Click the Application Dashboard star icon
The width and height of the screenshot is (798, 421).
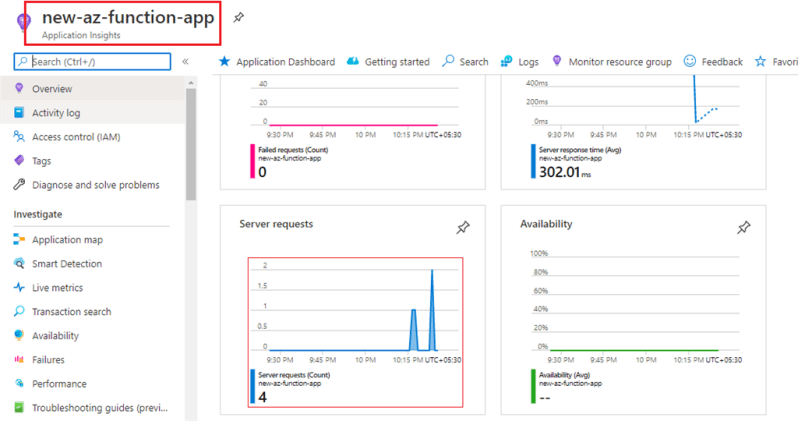click(x=224, y=62)
